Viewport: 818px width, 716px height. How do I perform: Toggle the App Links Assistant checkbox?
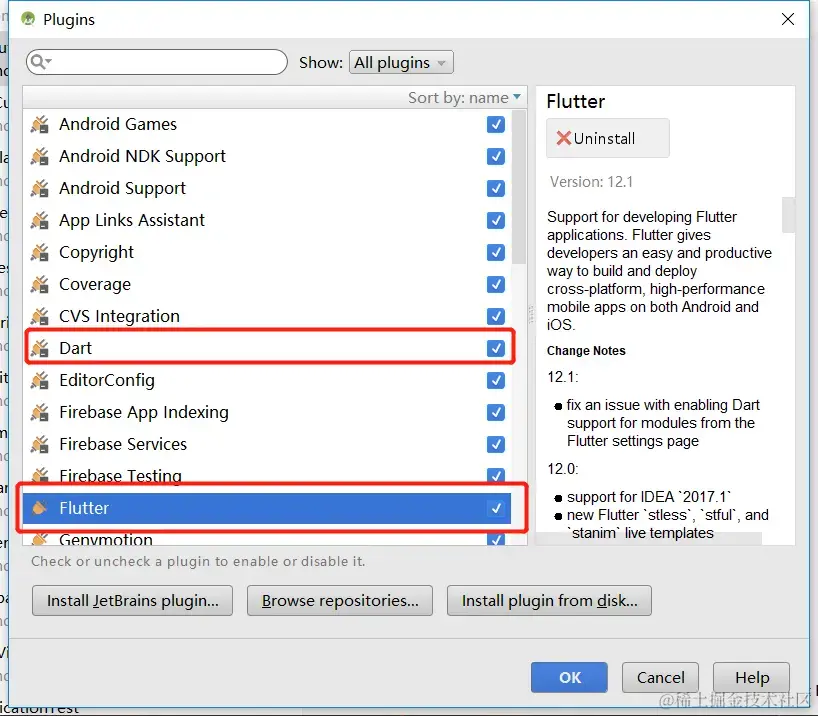pyautogui.click(x=496, y=220)
